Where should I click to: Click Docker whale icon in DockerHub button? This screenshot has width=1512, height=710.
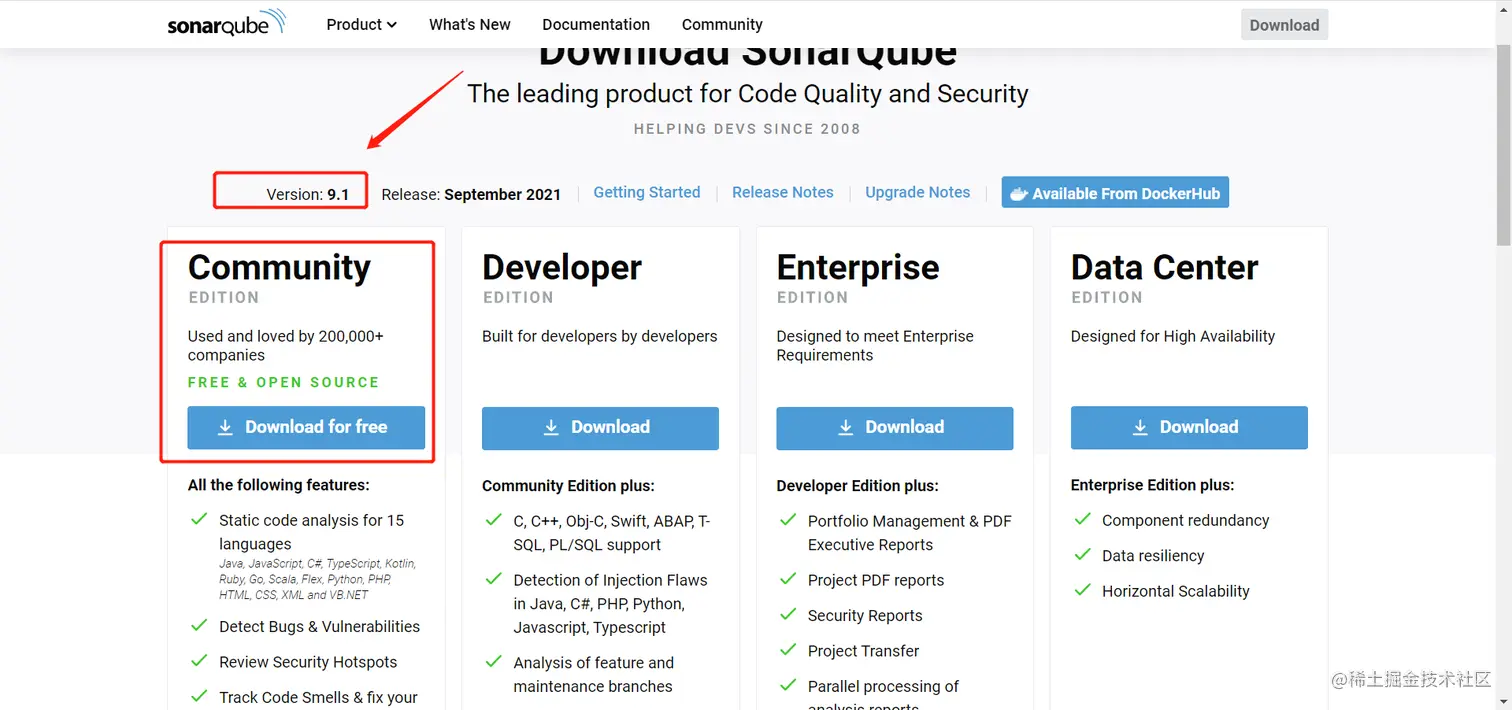click(1019, 193)
